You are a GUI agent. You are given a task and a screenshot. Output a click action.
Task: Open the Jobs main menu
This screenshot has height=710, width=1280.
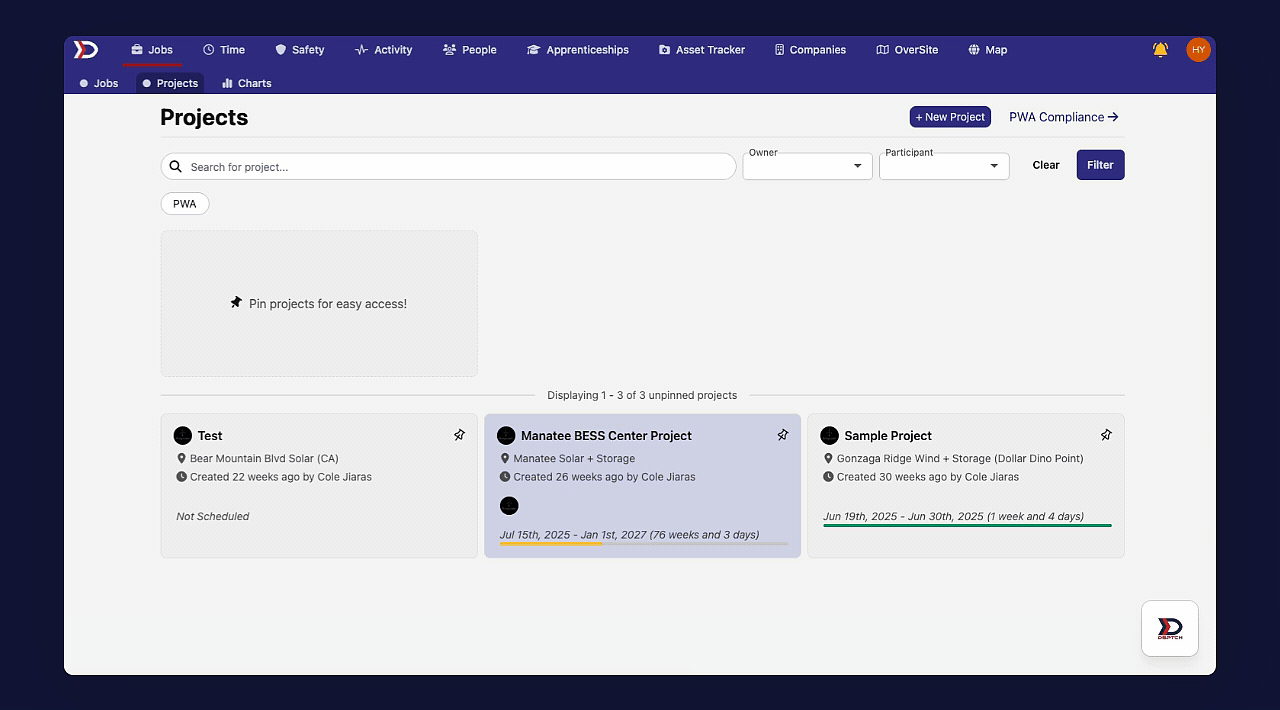152,49
